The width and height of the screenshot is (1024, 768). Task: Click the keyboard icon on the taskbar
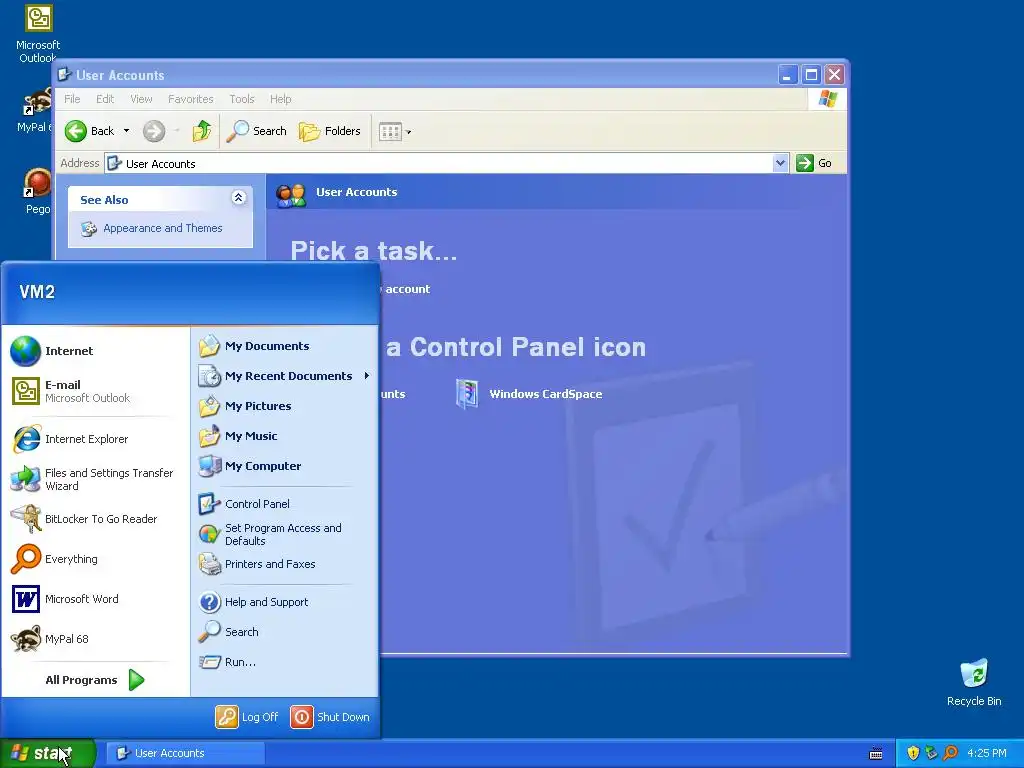[876, 754]
